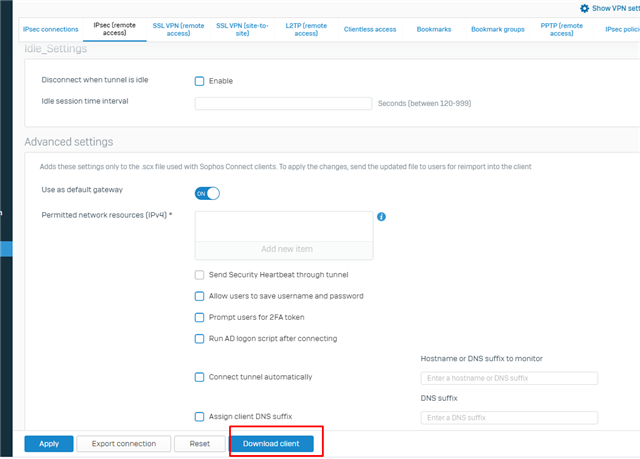Click the Reset button
The height and width of the screenshot is (459, 640).
tap(200, 444)
